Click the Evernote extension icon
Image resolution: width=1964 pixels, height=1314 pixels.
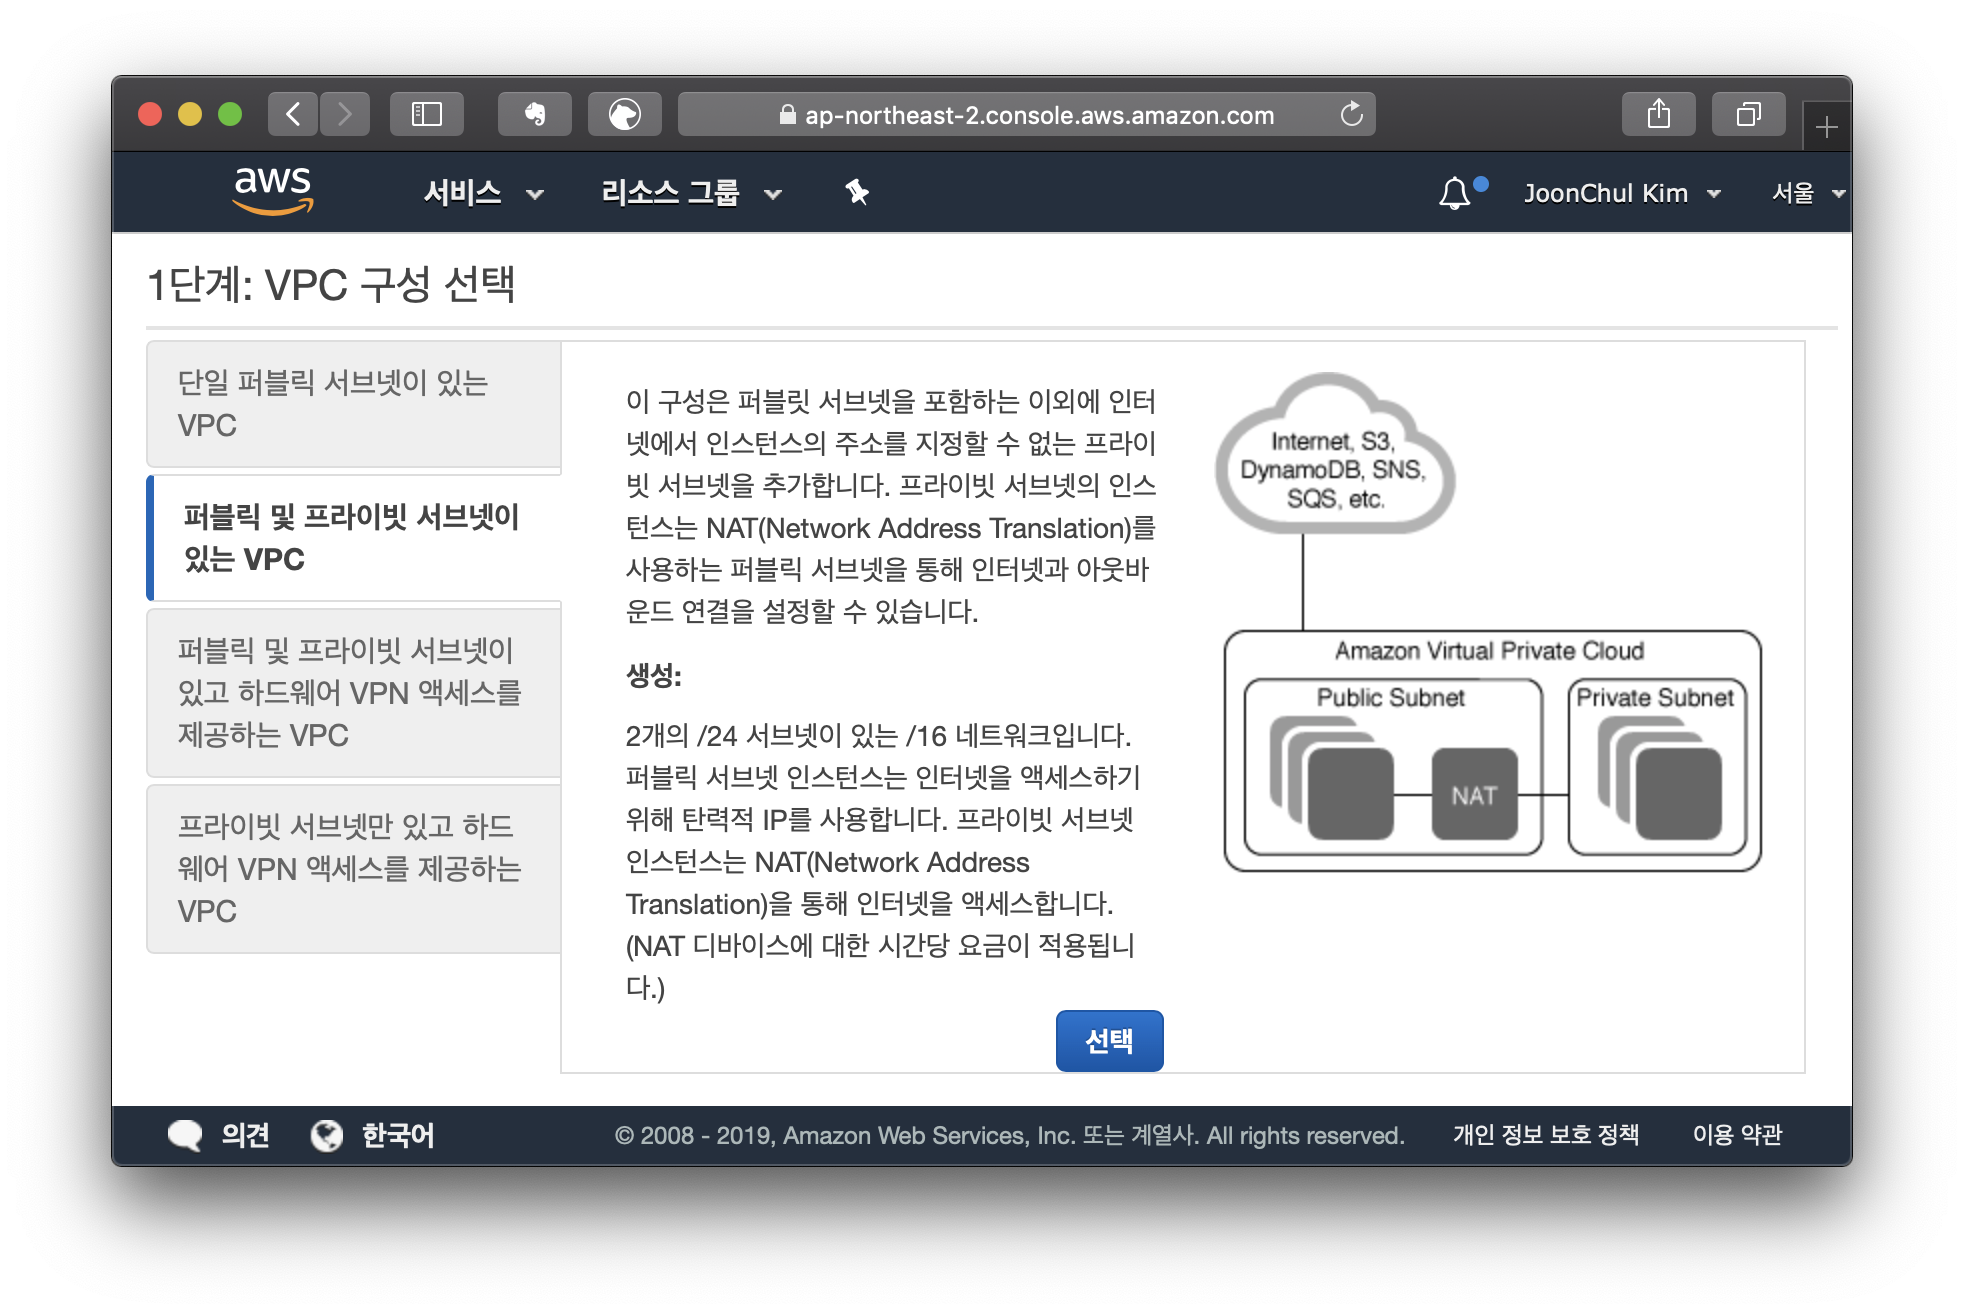pyautogui.click(x=535, y=114)
